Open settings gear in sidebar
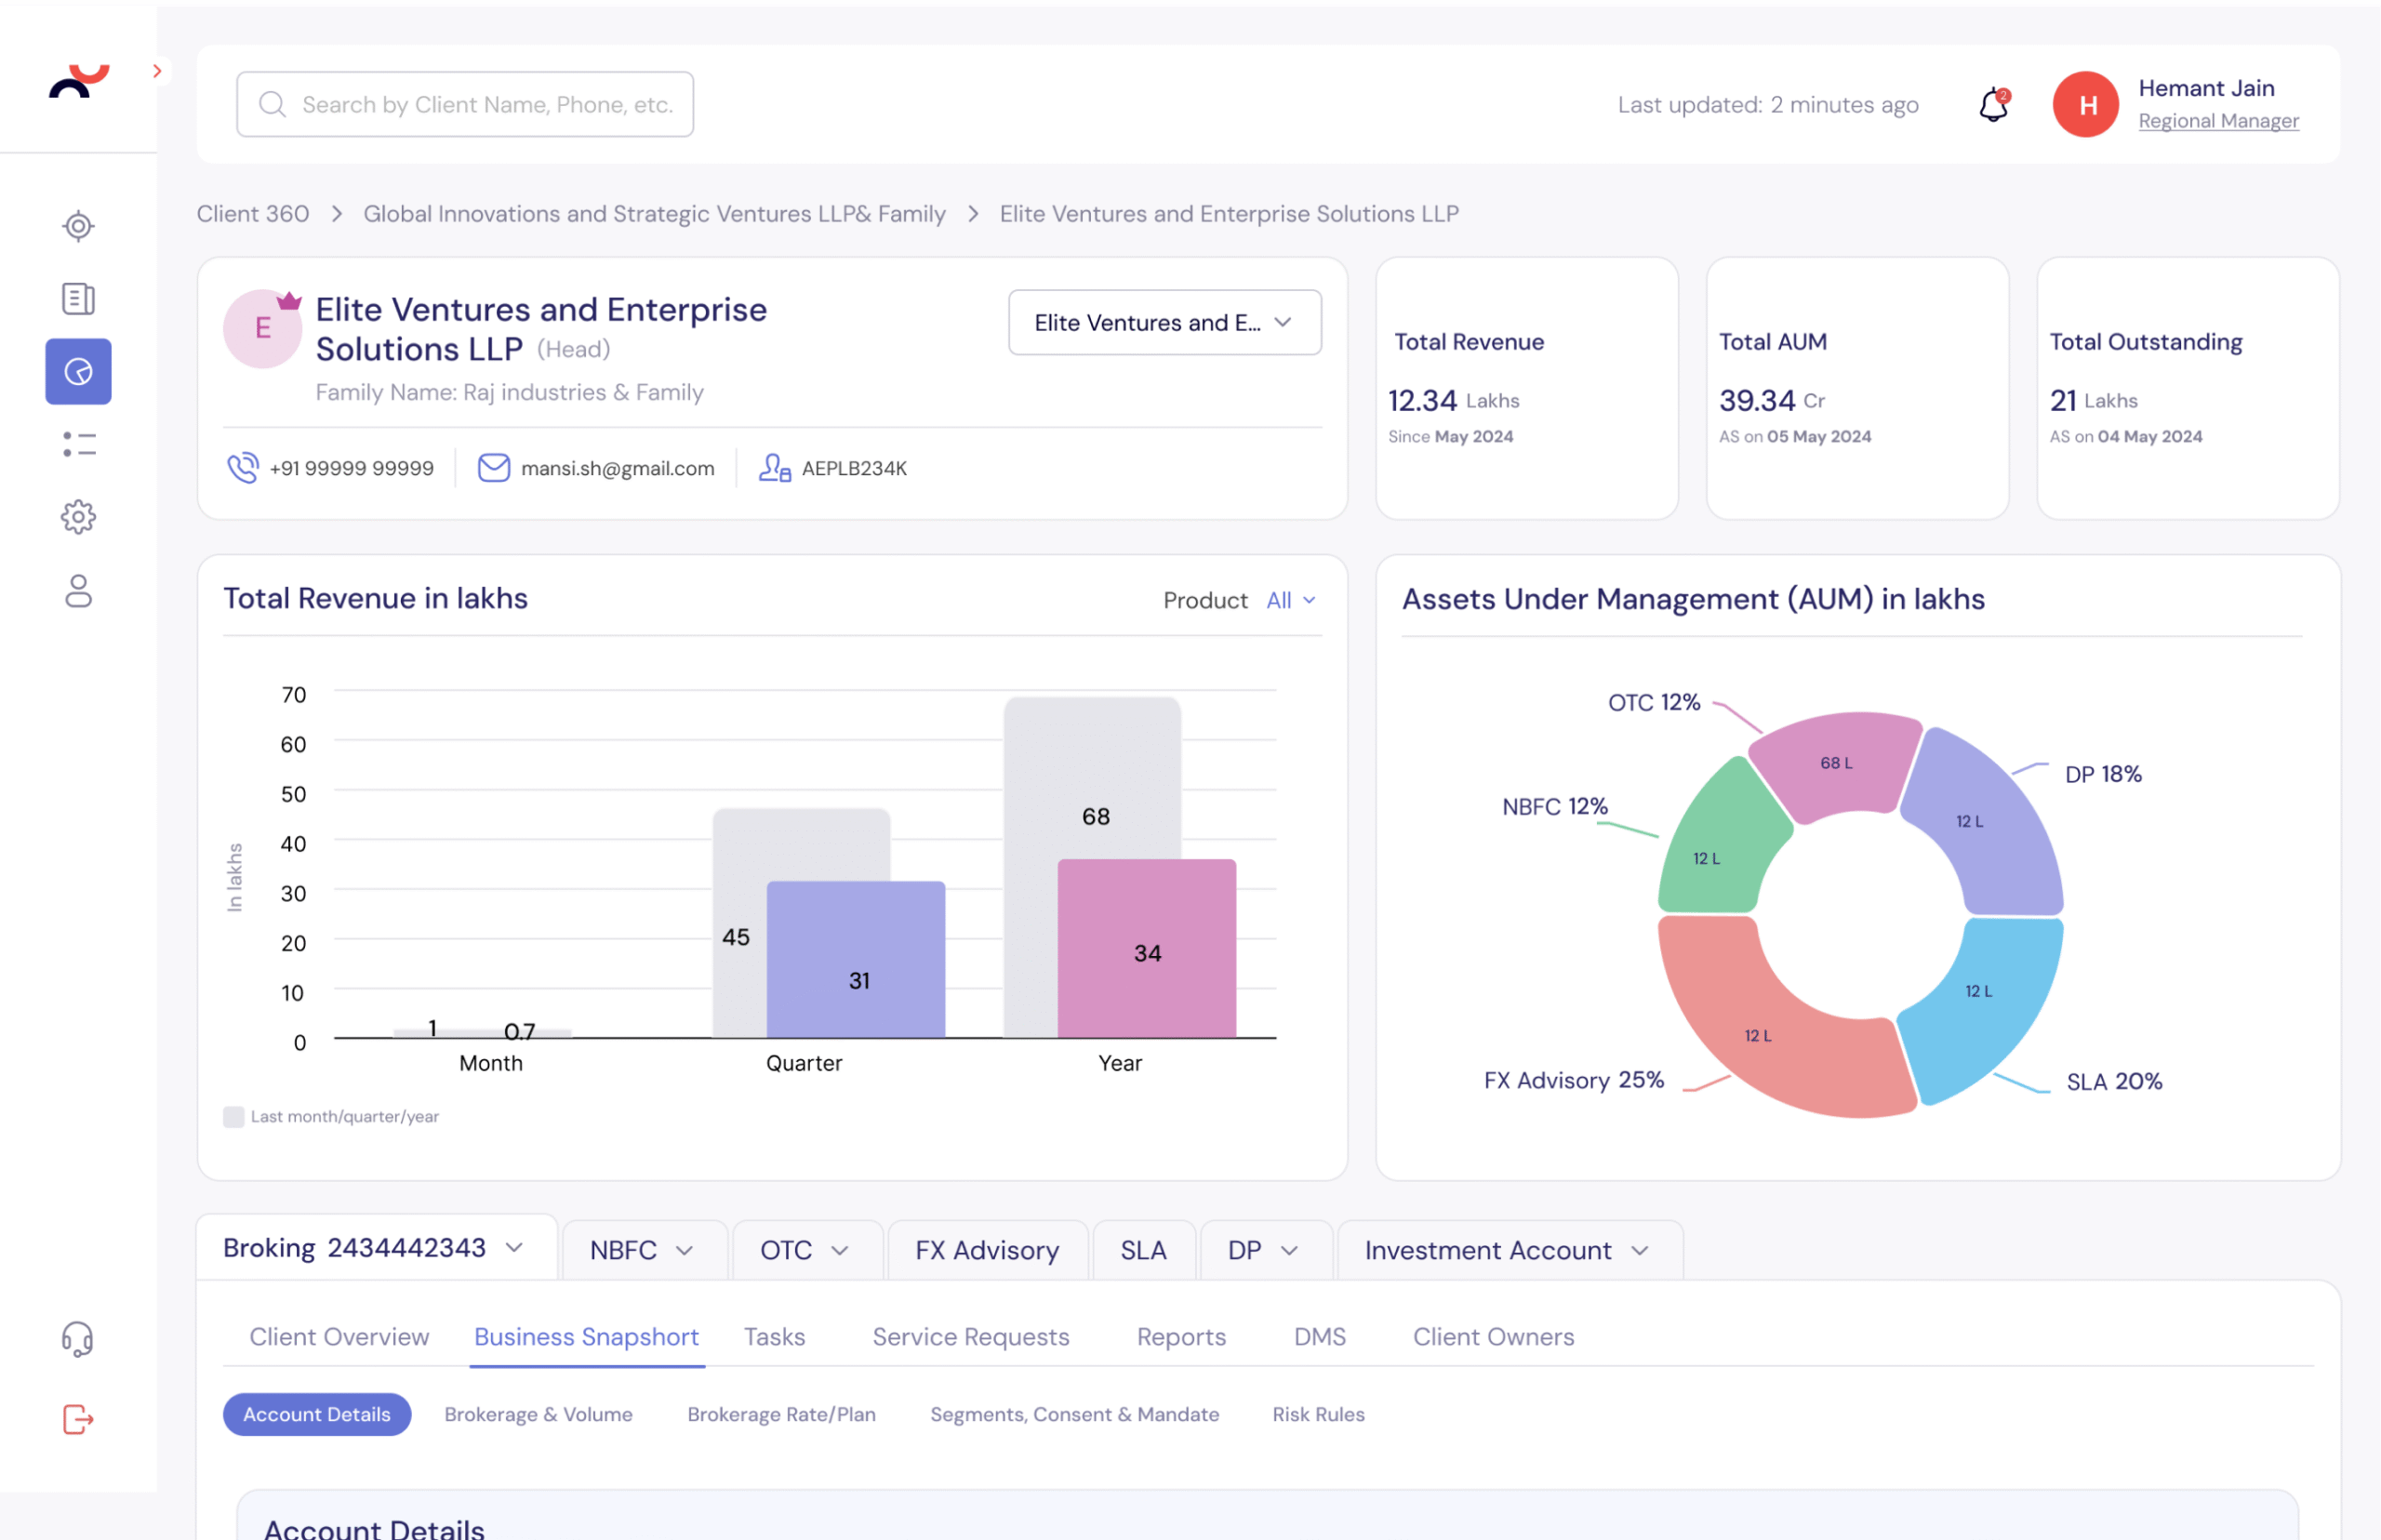The image size is (2381, 1540). (78, 517)
